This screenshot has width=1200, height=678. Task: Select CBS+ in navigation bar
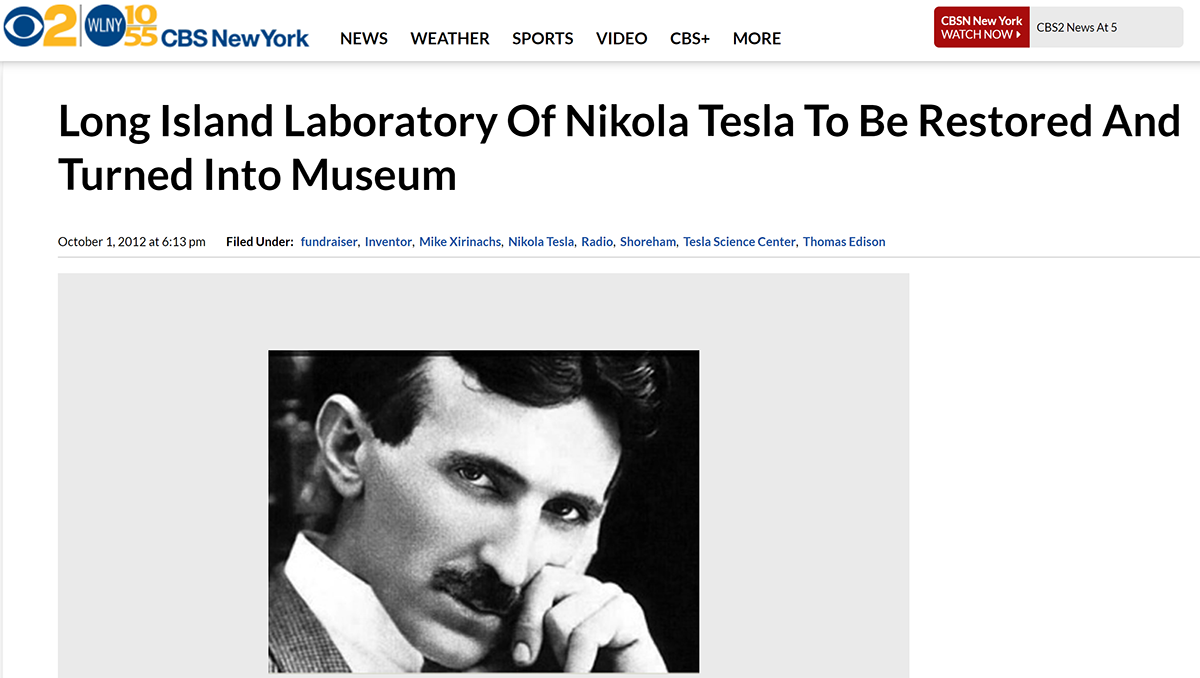[689, 38]
